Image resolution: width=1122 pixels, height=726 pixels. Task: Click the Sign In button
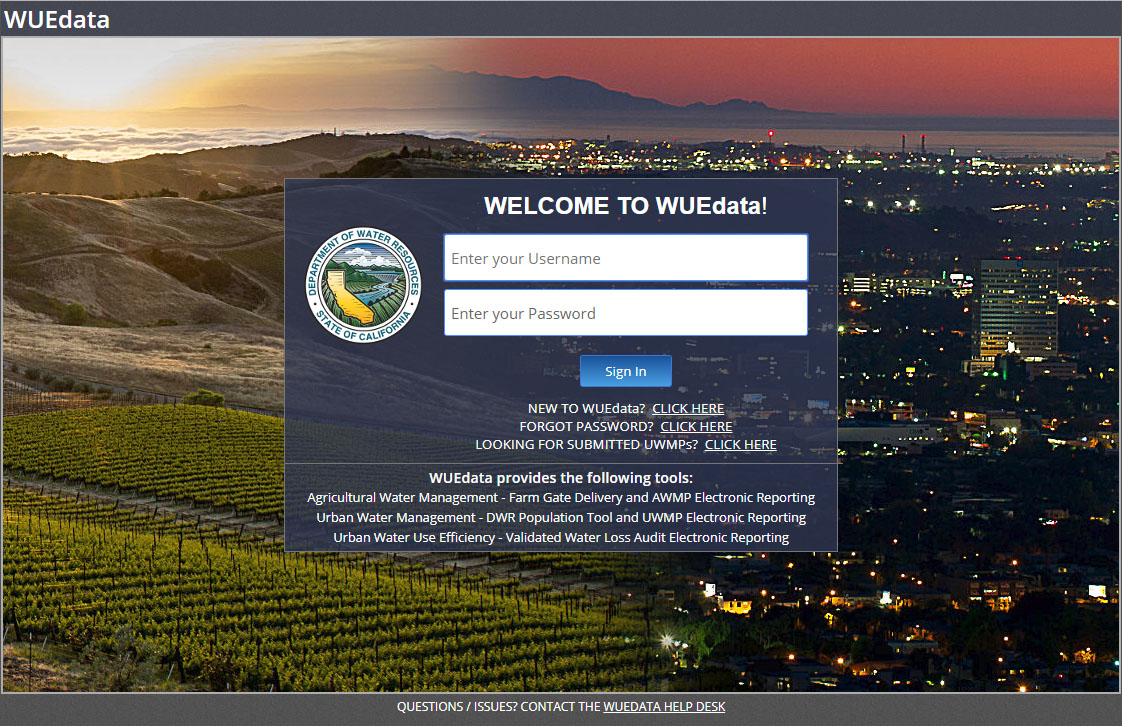(x=625, y=371)
